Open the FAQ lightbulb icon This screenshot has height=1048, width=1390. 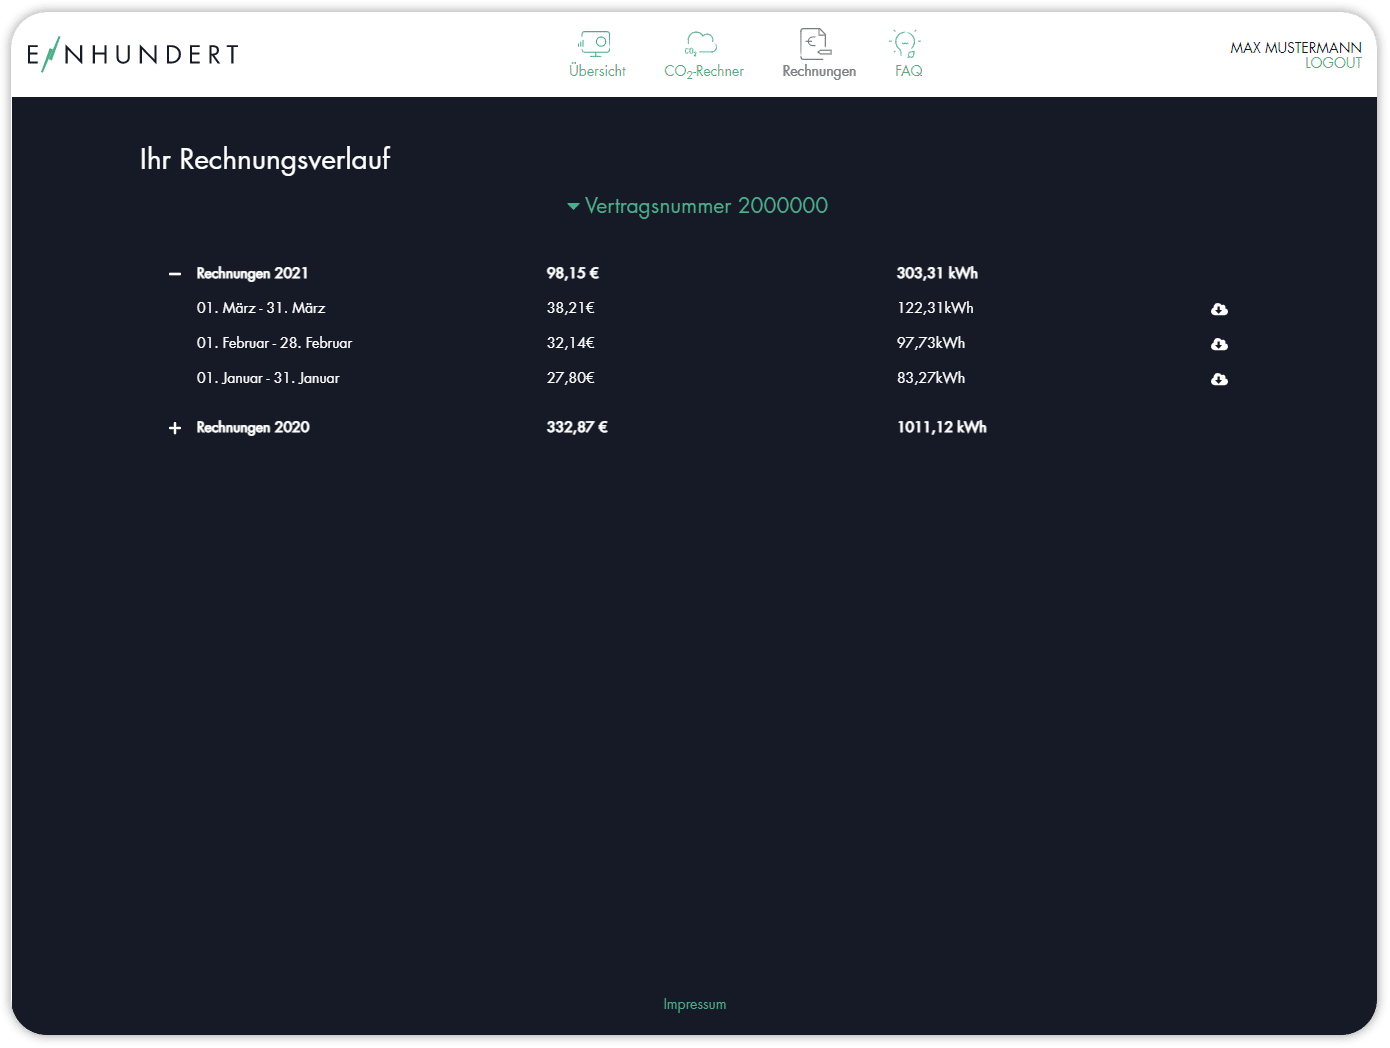pos(905,43)
